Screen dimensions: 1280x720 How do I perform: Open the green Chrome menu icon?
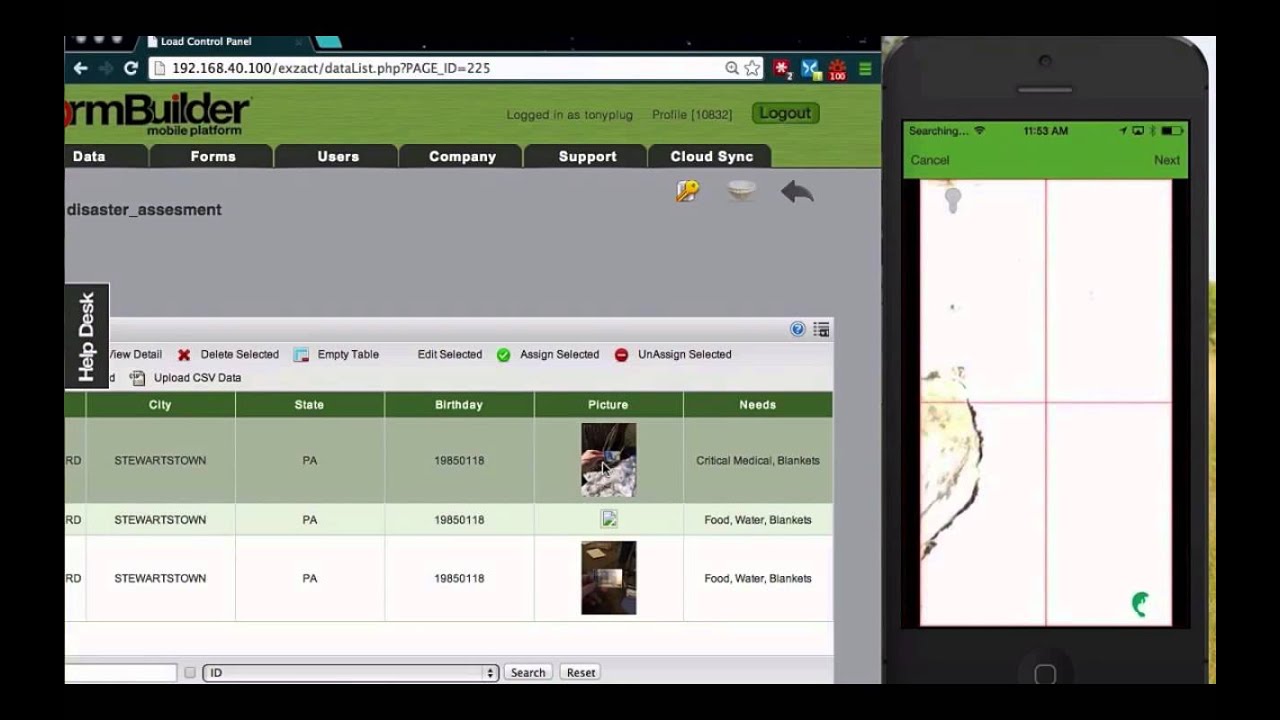[865, 68]
